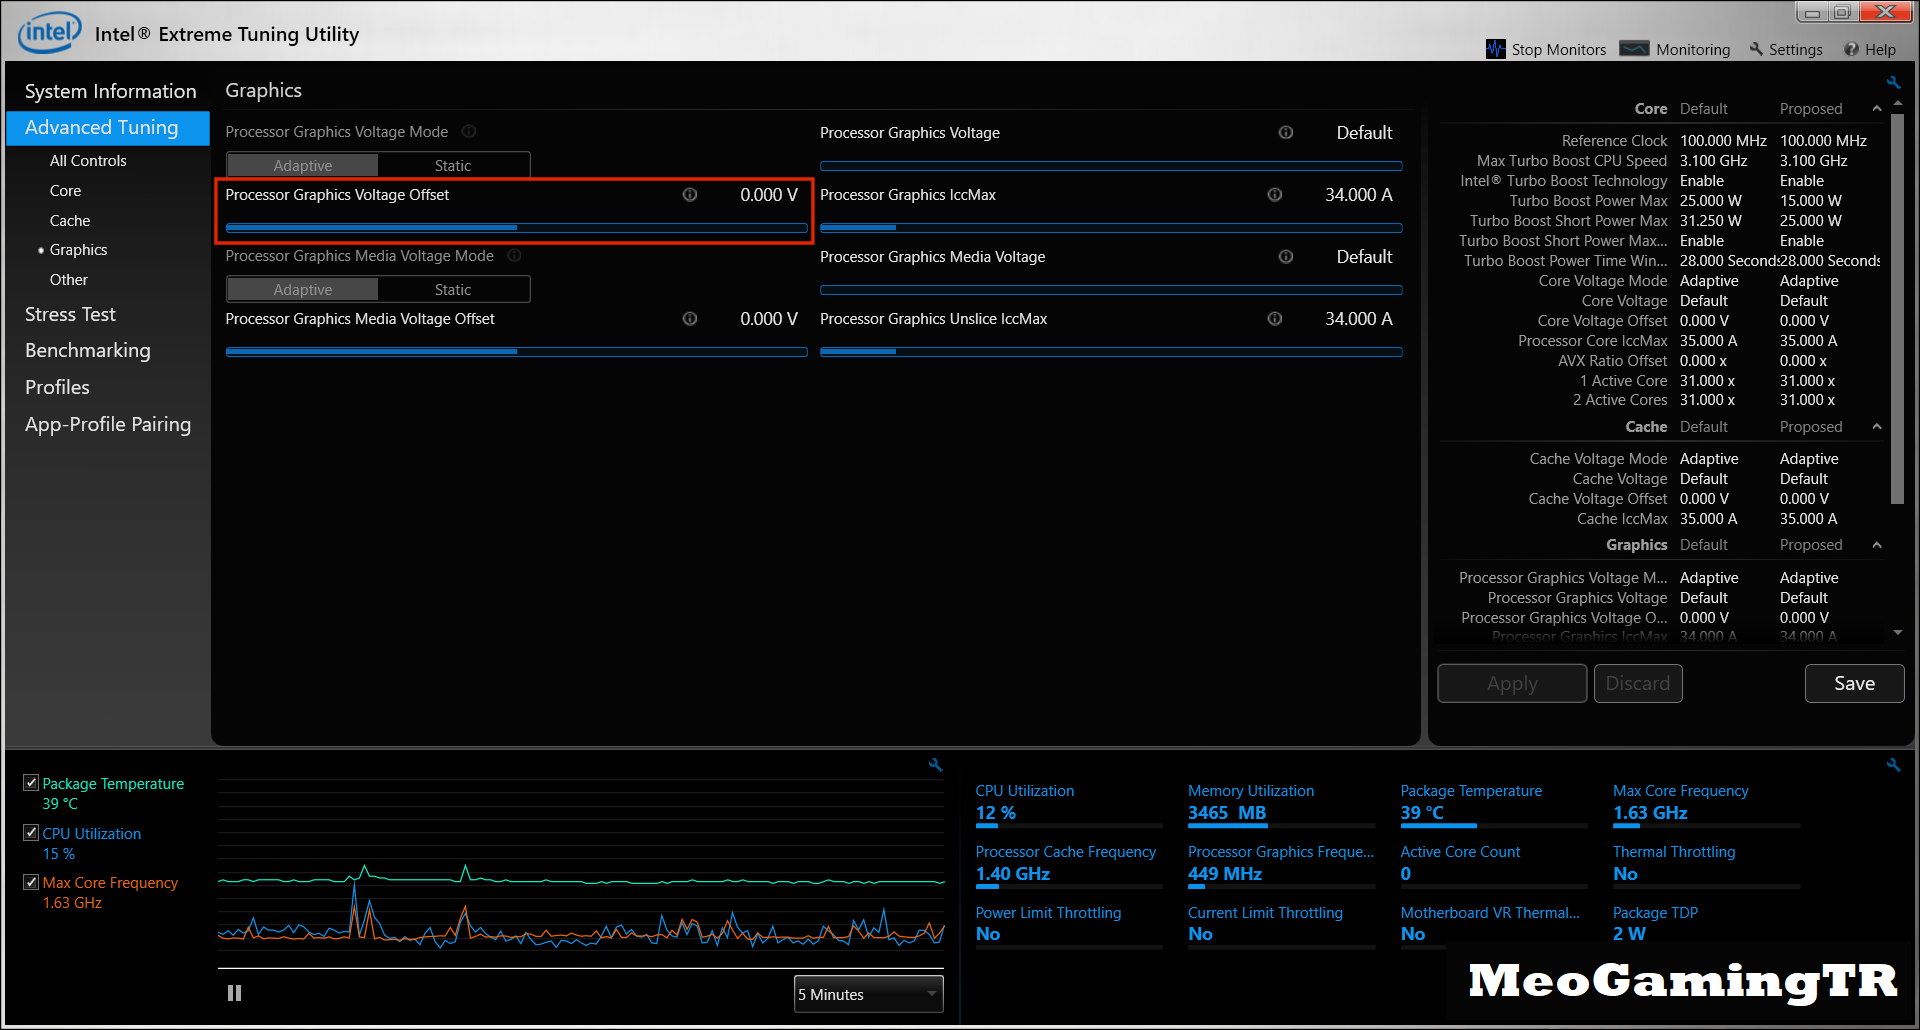Collapse the Cache section in proposed panel

[x=1877, y=426]
